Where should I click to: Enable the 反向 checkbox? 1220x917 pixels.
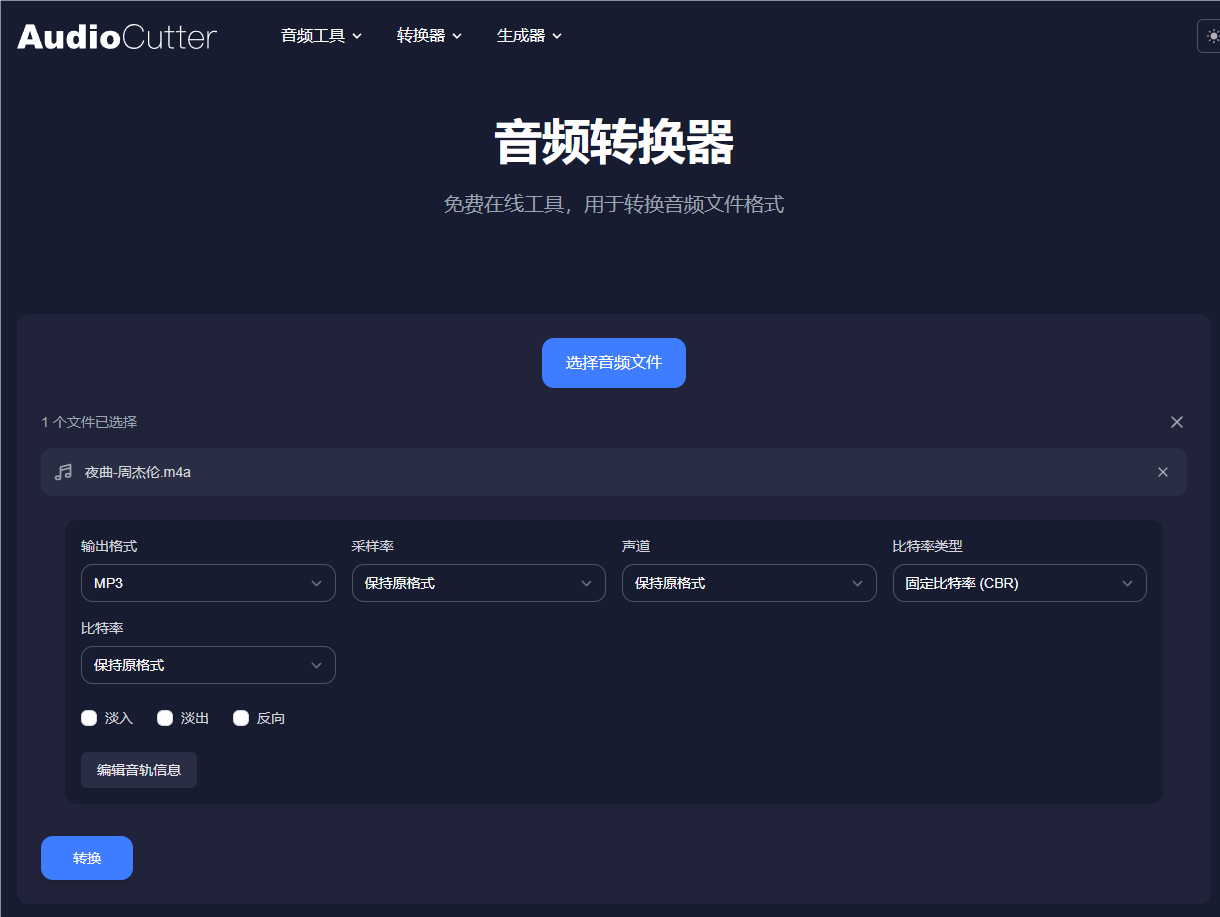point(240,717)
